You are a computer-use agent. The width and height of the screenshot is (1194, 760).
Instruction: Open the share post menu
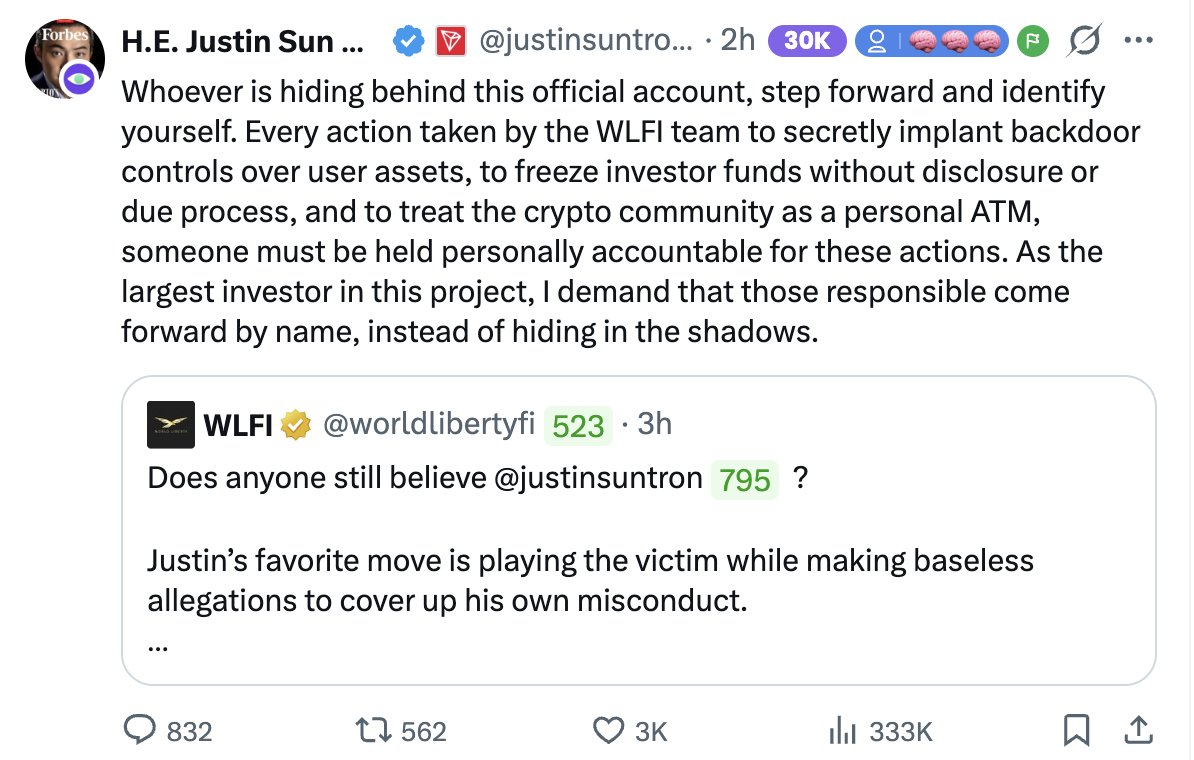point(1136,731)
